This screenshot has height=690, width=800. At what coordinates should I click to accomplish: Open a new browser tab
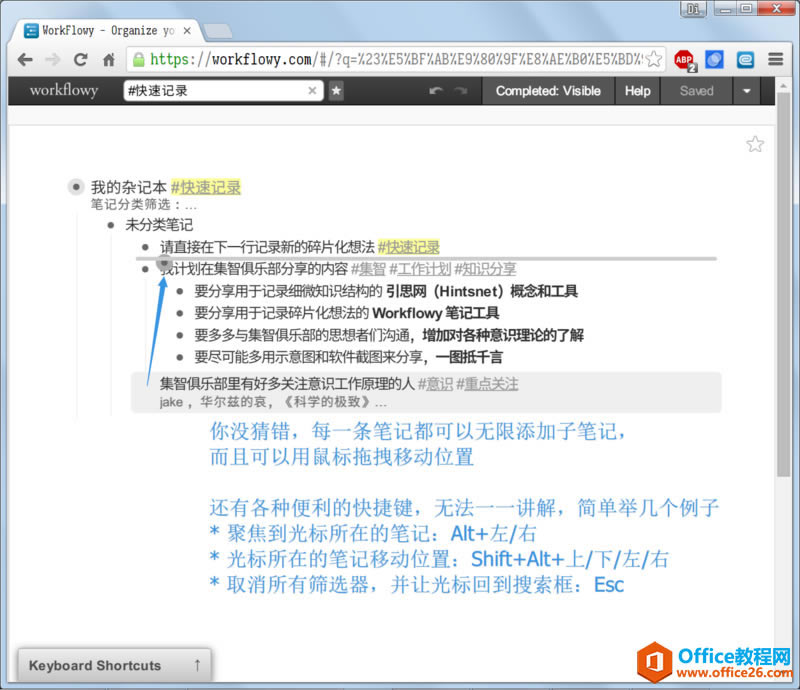click(x=217, y=31)
